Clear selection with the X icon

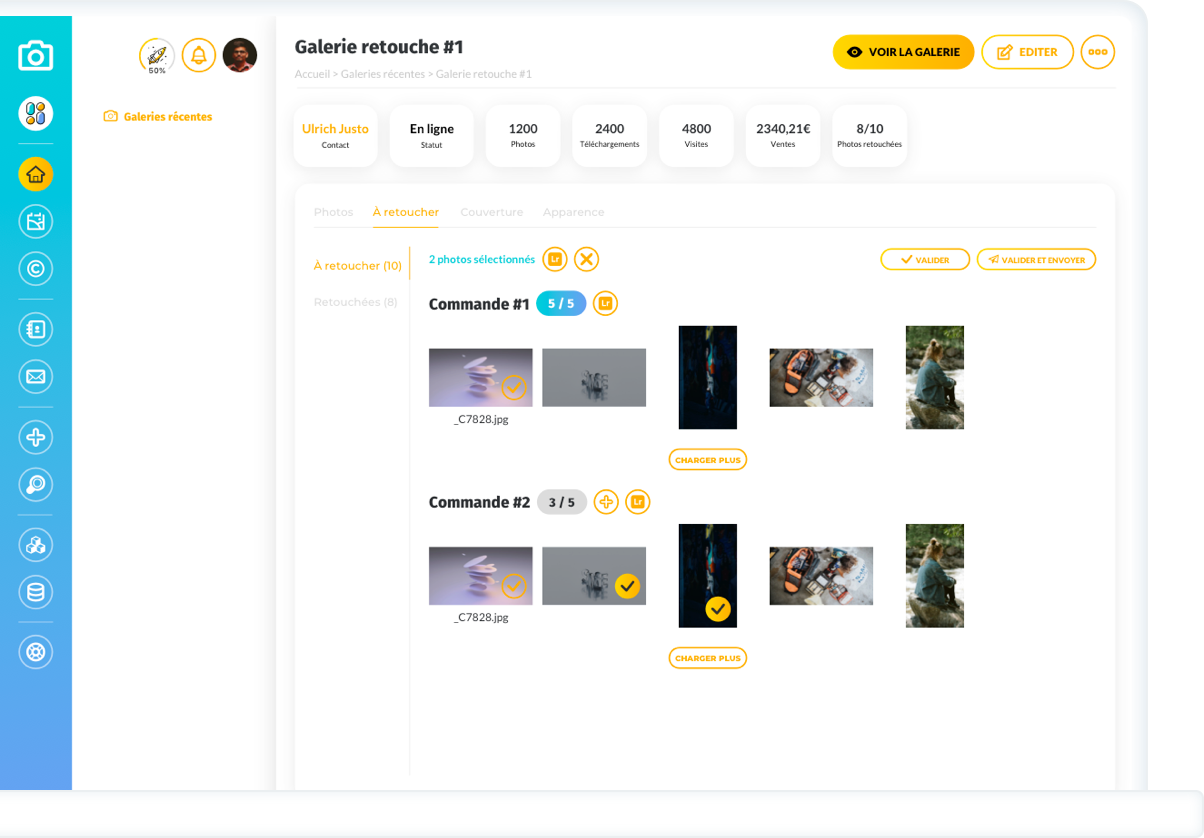pyautogui.click(x=587, y=260)
